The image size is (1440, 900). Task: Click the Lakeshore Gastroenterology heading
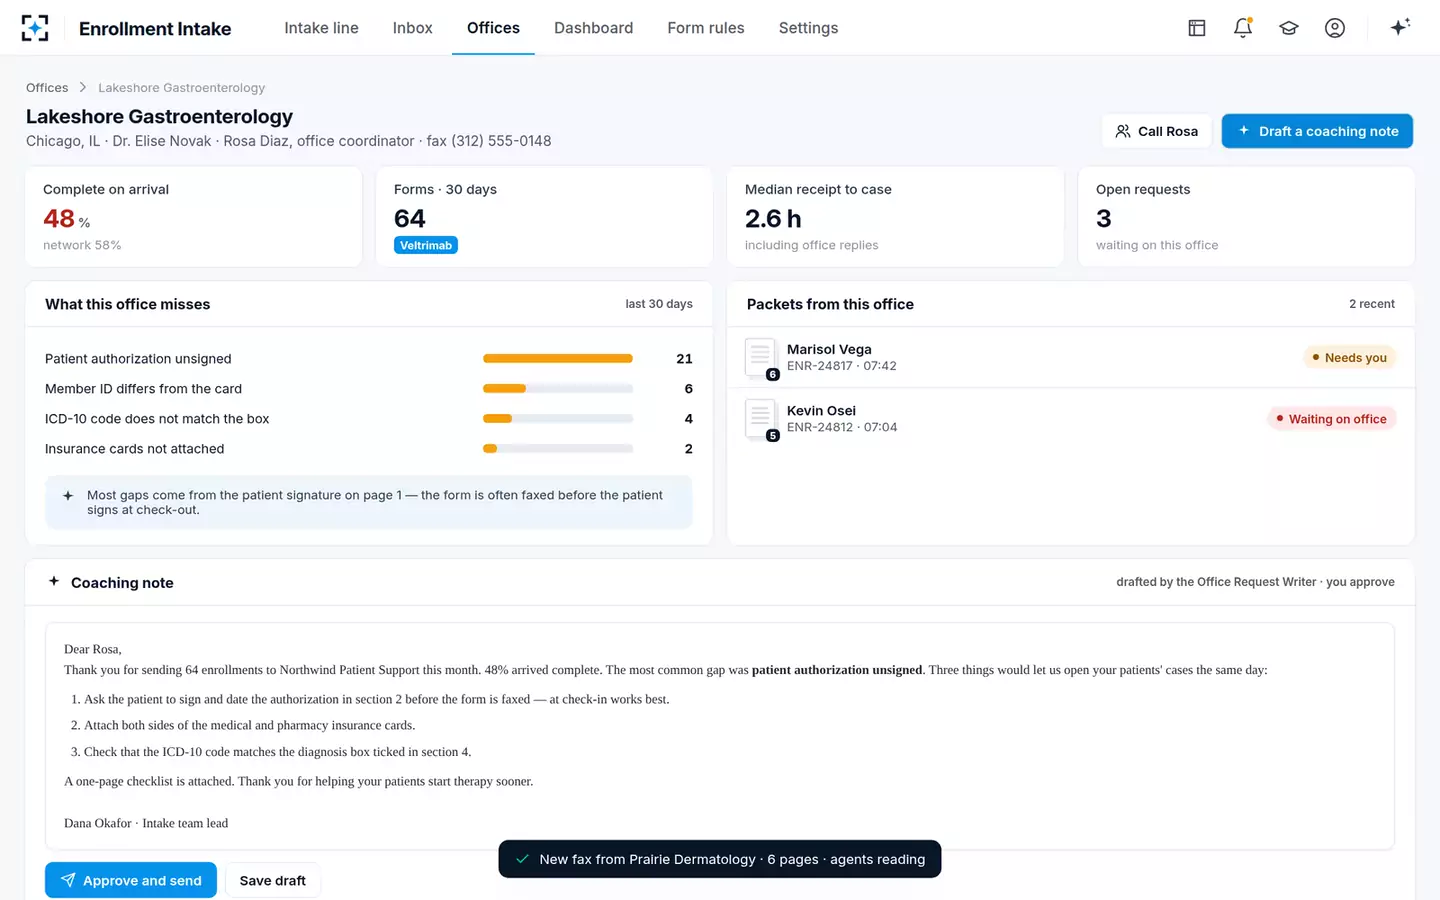point(160,117)
